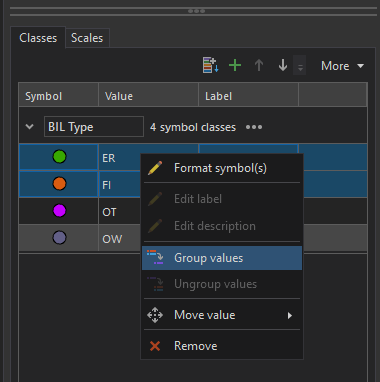The image size is (380, 382).
Task: Switch to the Classes tab
Action: pyautogui.click(x=38, y=38)
